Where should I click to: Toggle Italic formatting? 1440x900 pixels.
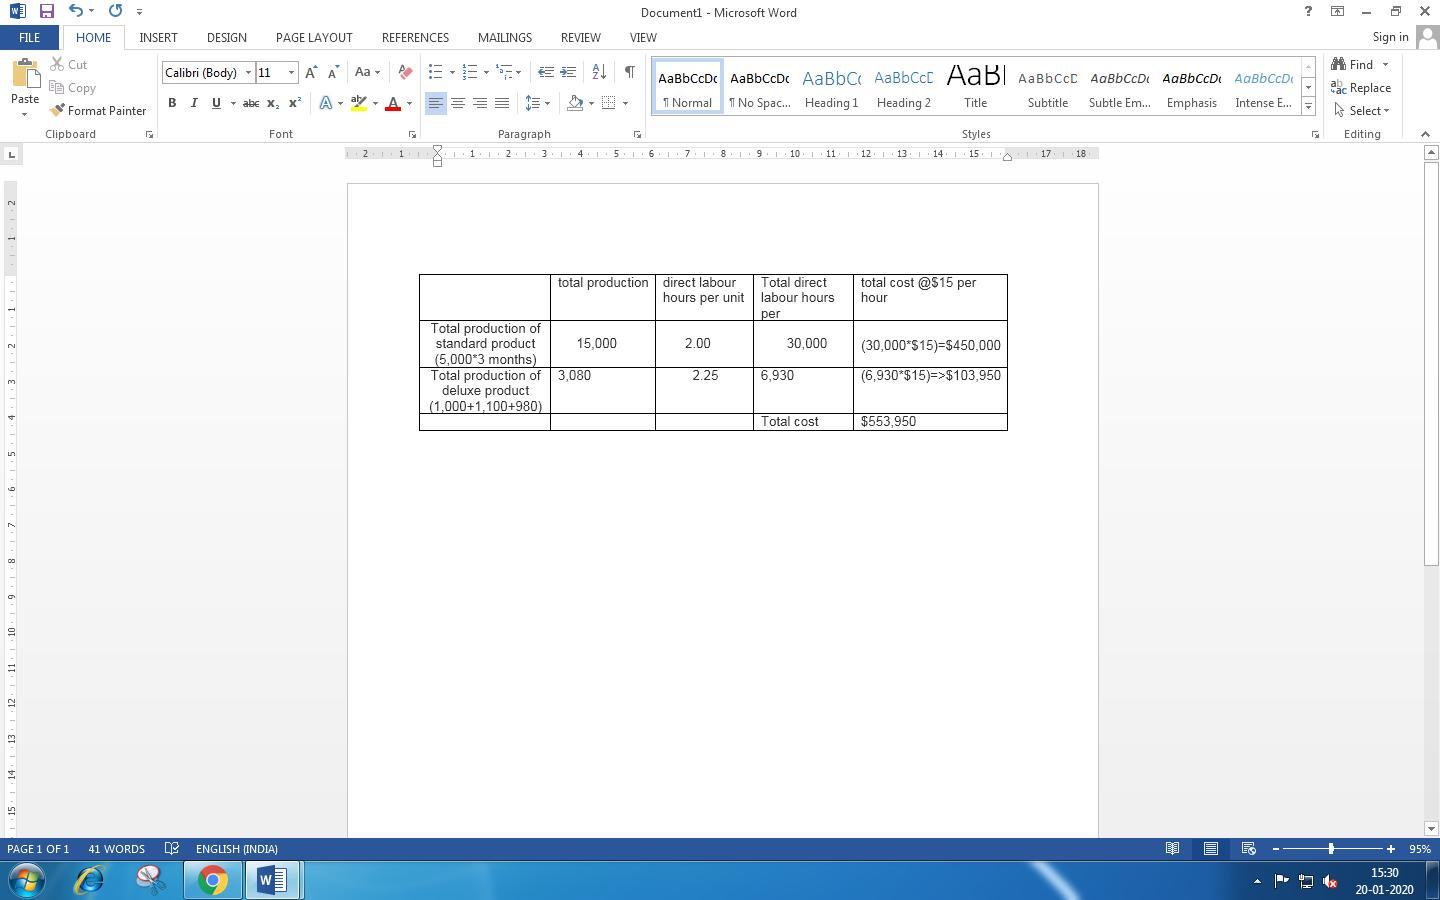(194, 103)
